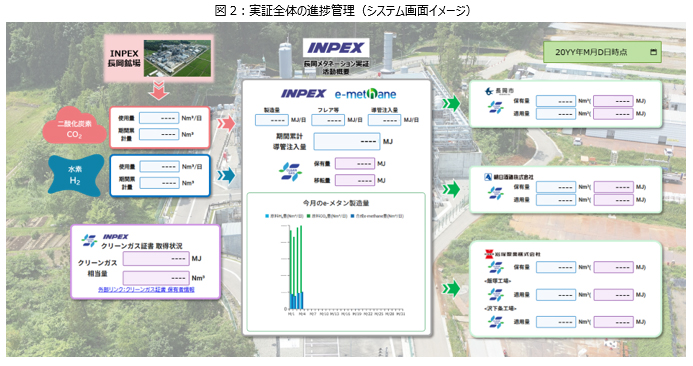This screenshot has height=366, width=693.
Task: Click the clean gas logo in 朝日酒造 card
Action: [495, 193]
